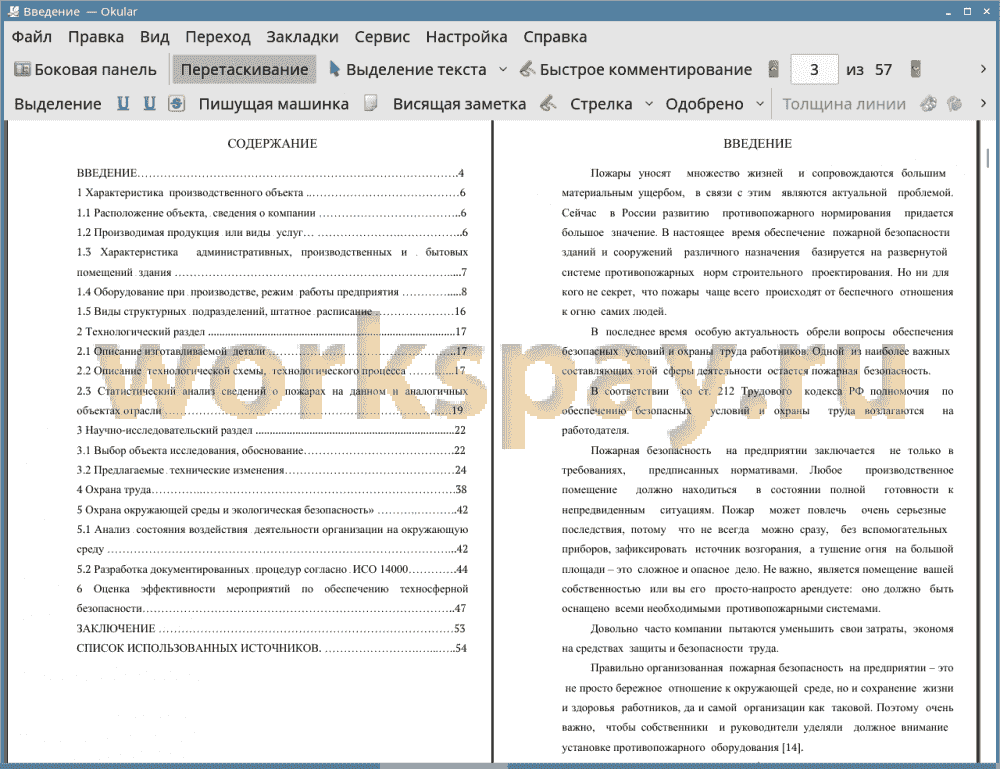Click the first color palette icon
1000x769 pixels.
click(x=929, y=103)
